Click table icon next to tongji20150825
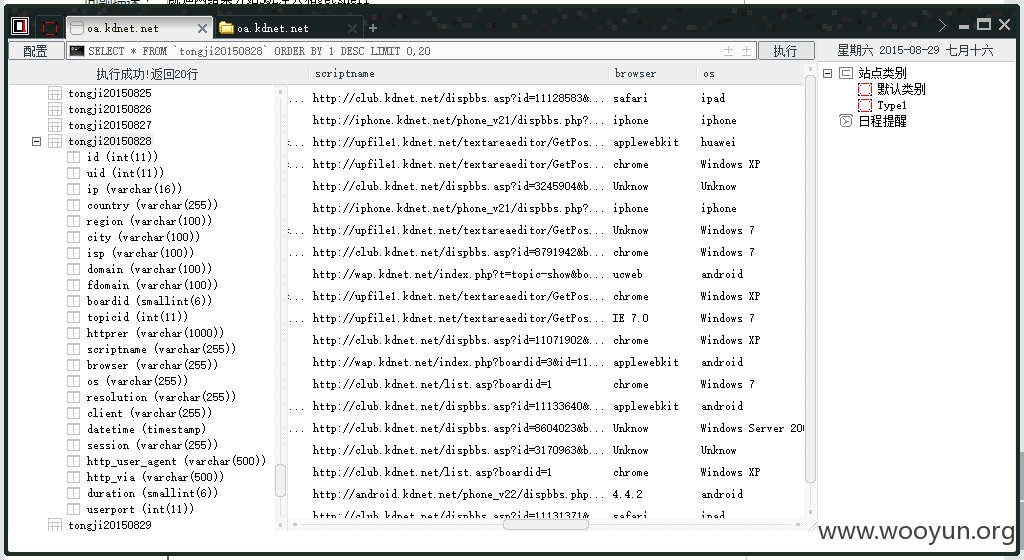The image size is (1024, 560). 55,93
